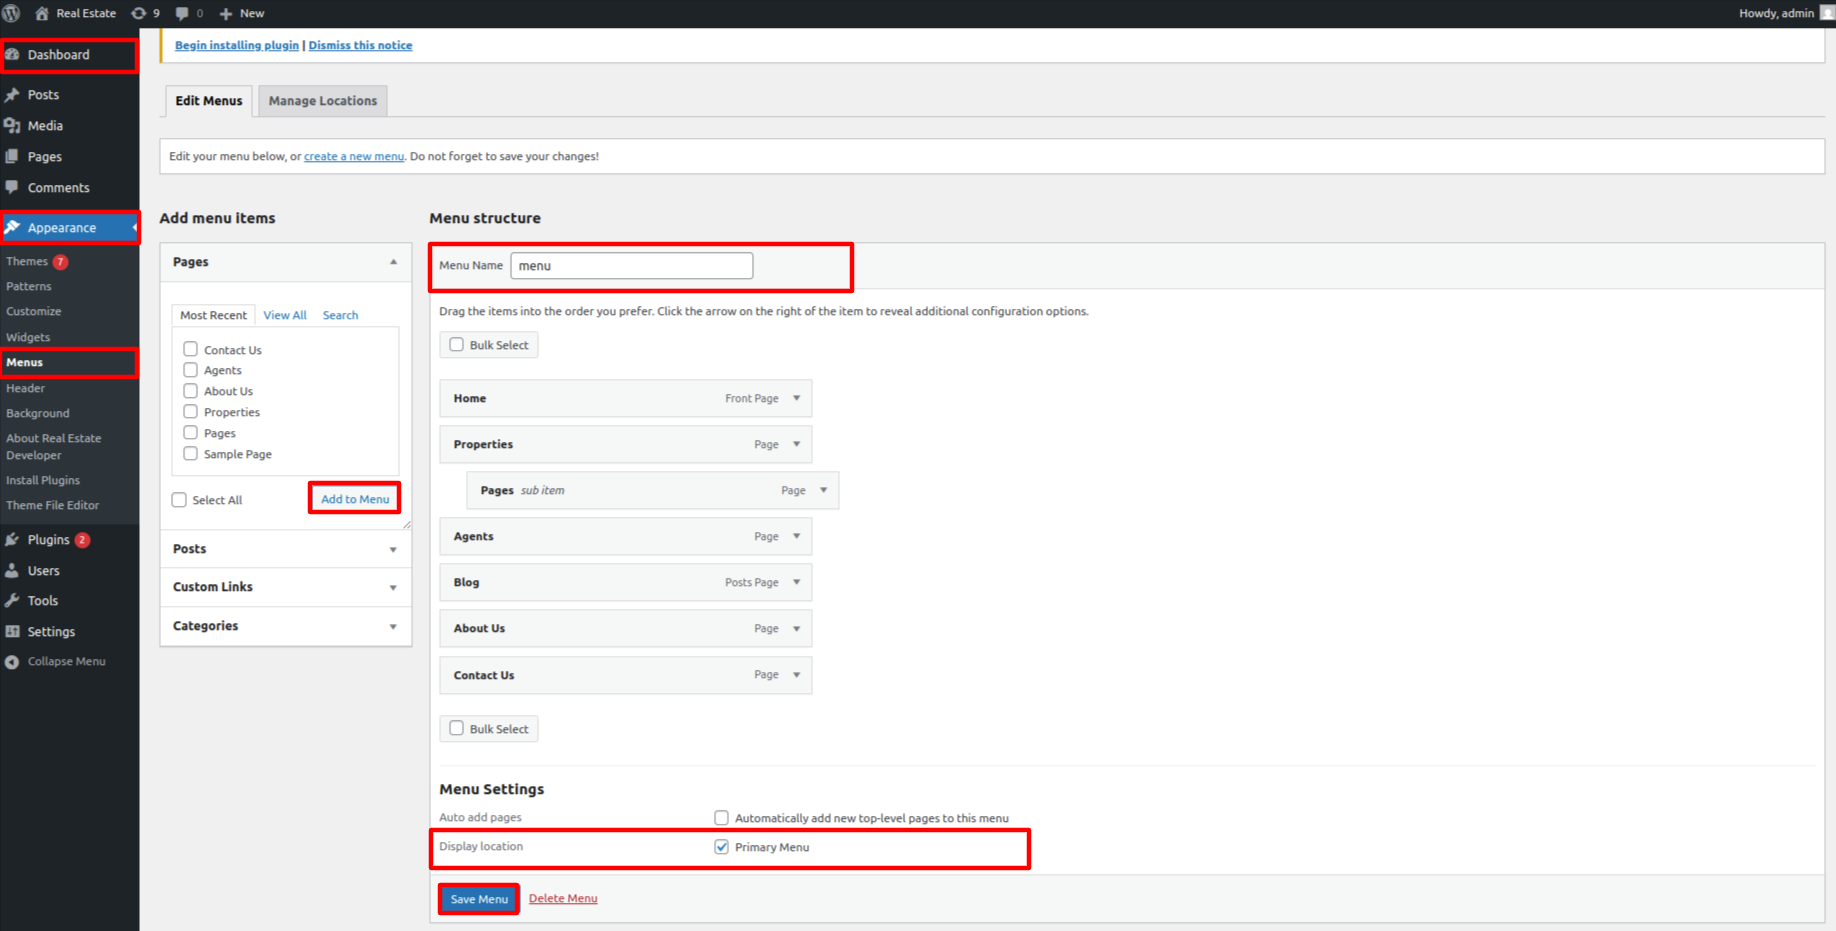Click the comments bubble icon in admin bar
Screen dimensions: 1836x931
click(182, 13)
